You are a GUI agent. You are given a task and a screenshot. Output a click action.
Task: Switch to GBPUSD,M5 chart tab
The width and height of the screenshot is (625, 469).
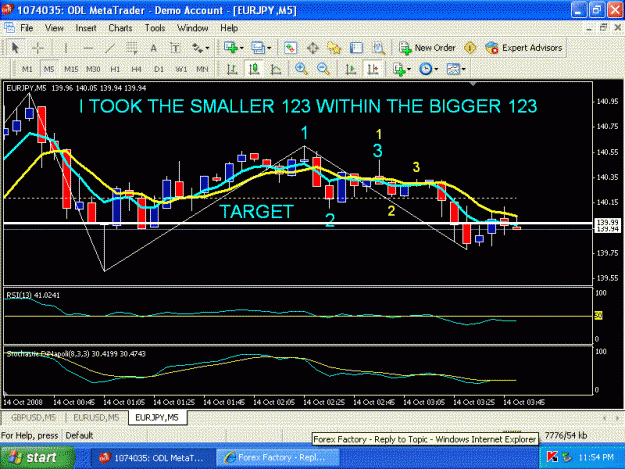33,418
